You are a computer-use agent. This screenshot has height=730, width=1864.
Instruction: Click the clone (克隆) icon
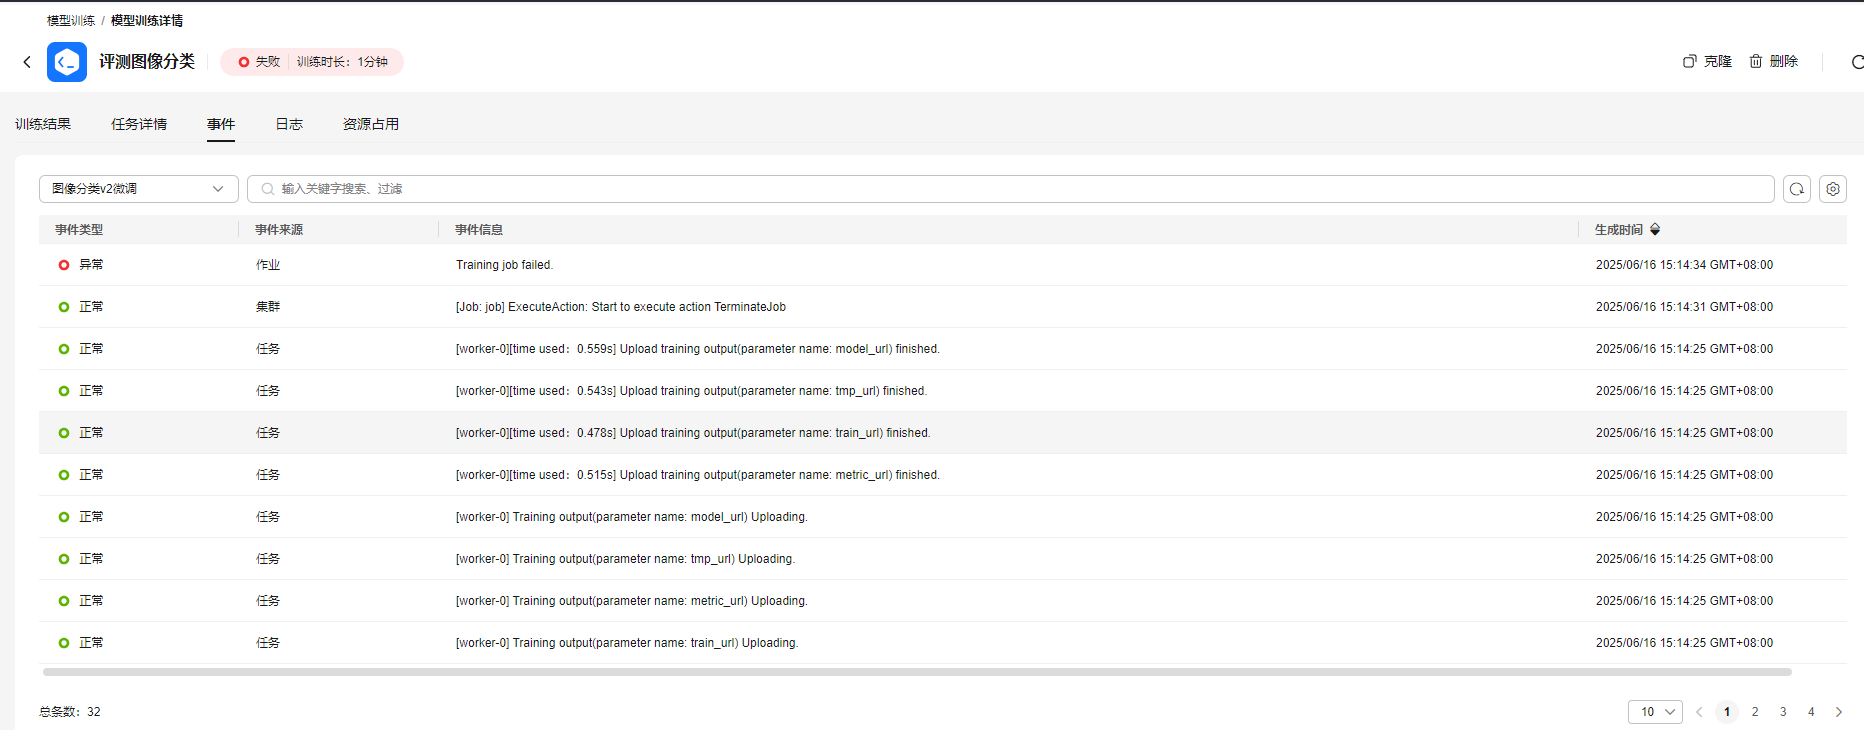(1690, 61)
